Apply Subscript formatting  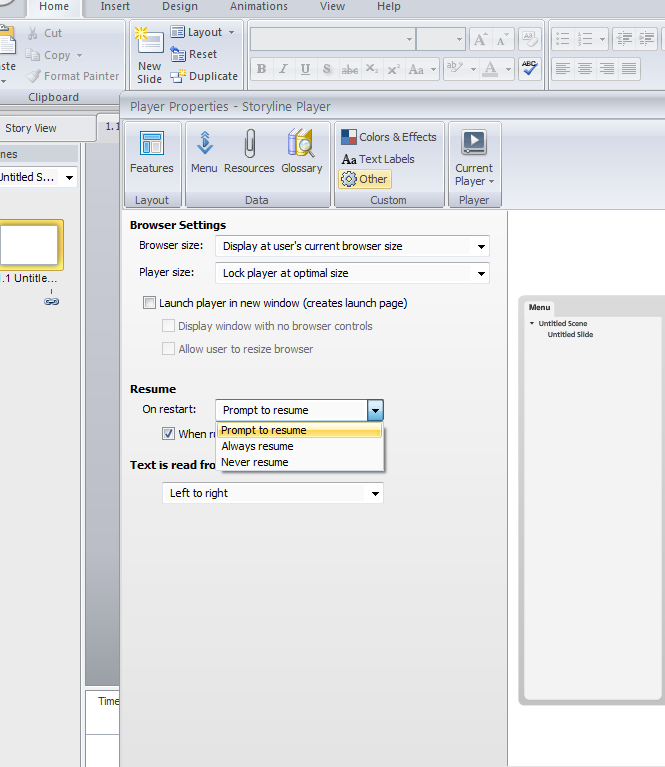372,69
